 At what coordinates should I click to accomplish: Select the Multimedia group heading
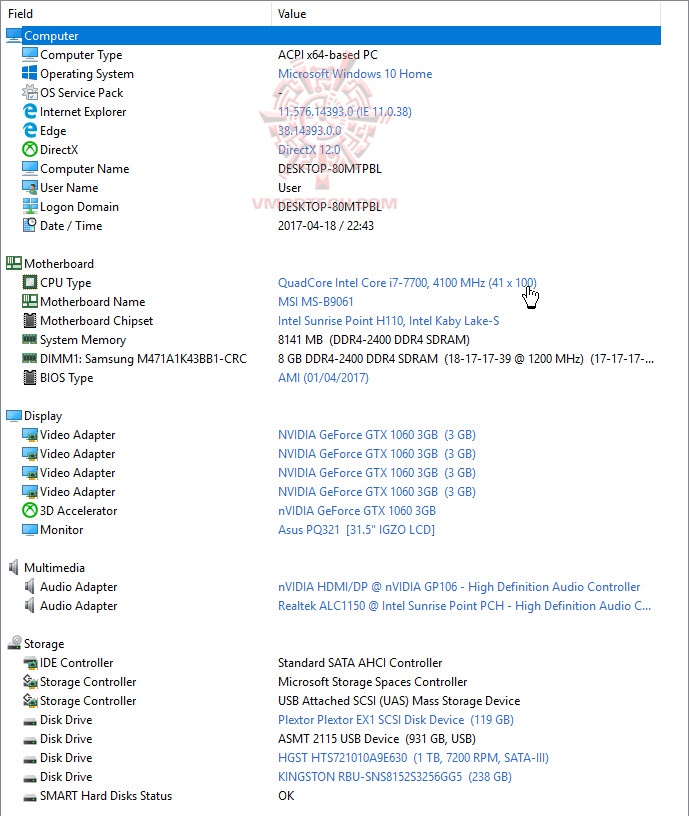pyautogui.click(x=54, y=568)
